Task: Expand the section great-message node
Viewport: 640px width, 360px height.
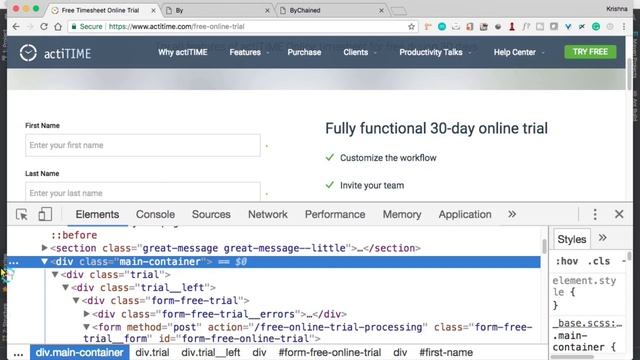Action: [x=44, y=248]
